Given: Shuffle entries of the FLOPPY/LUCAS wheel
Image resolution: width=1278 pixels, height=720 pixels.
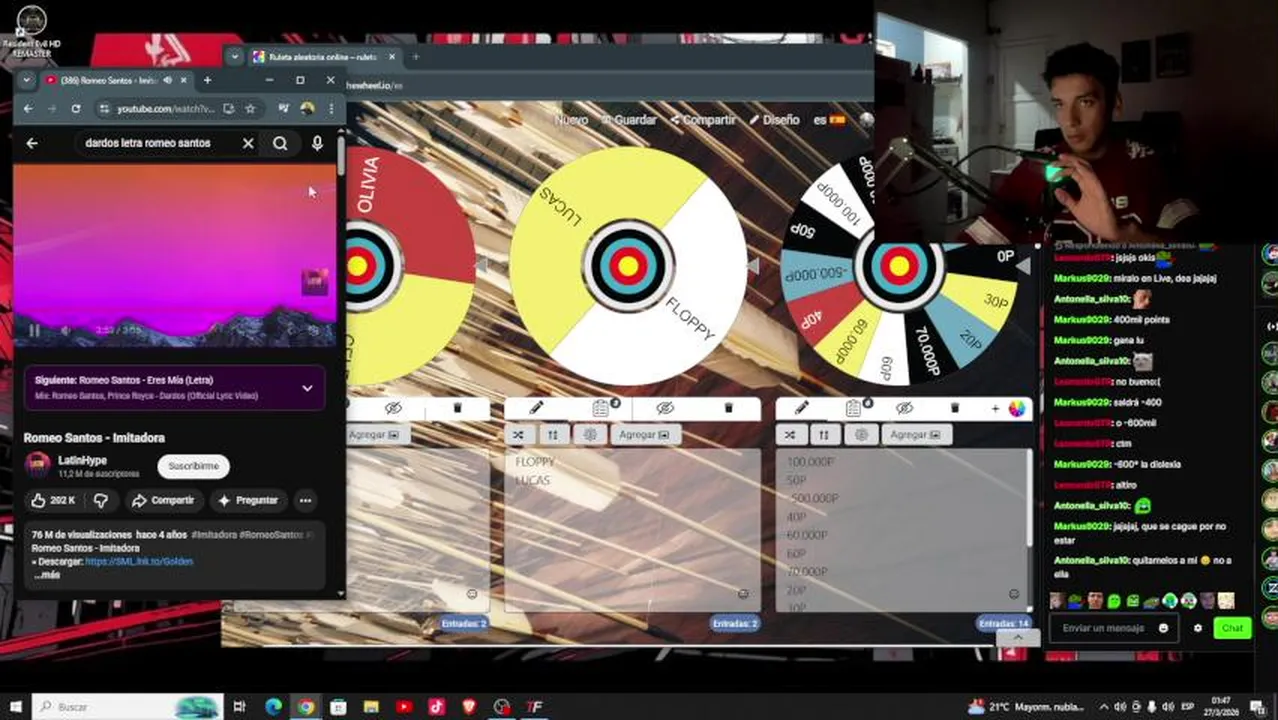Looking at the screenshot, I should pyautogui.click(x=518, y=435).
